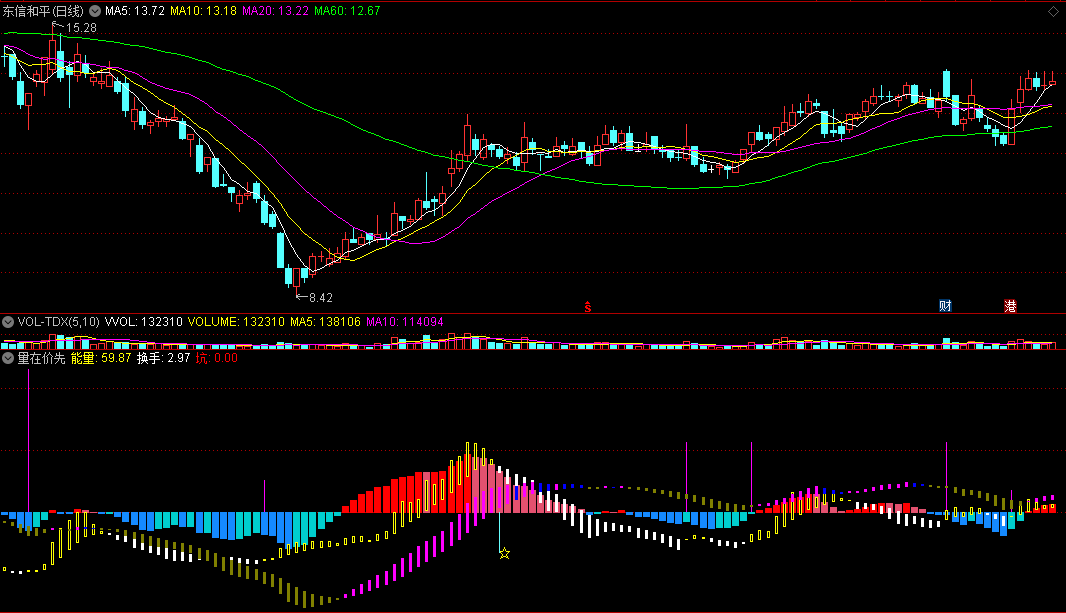
Task: Click the diamond icon at top right
Action: [1053, 12]
